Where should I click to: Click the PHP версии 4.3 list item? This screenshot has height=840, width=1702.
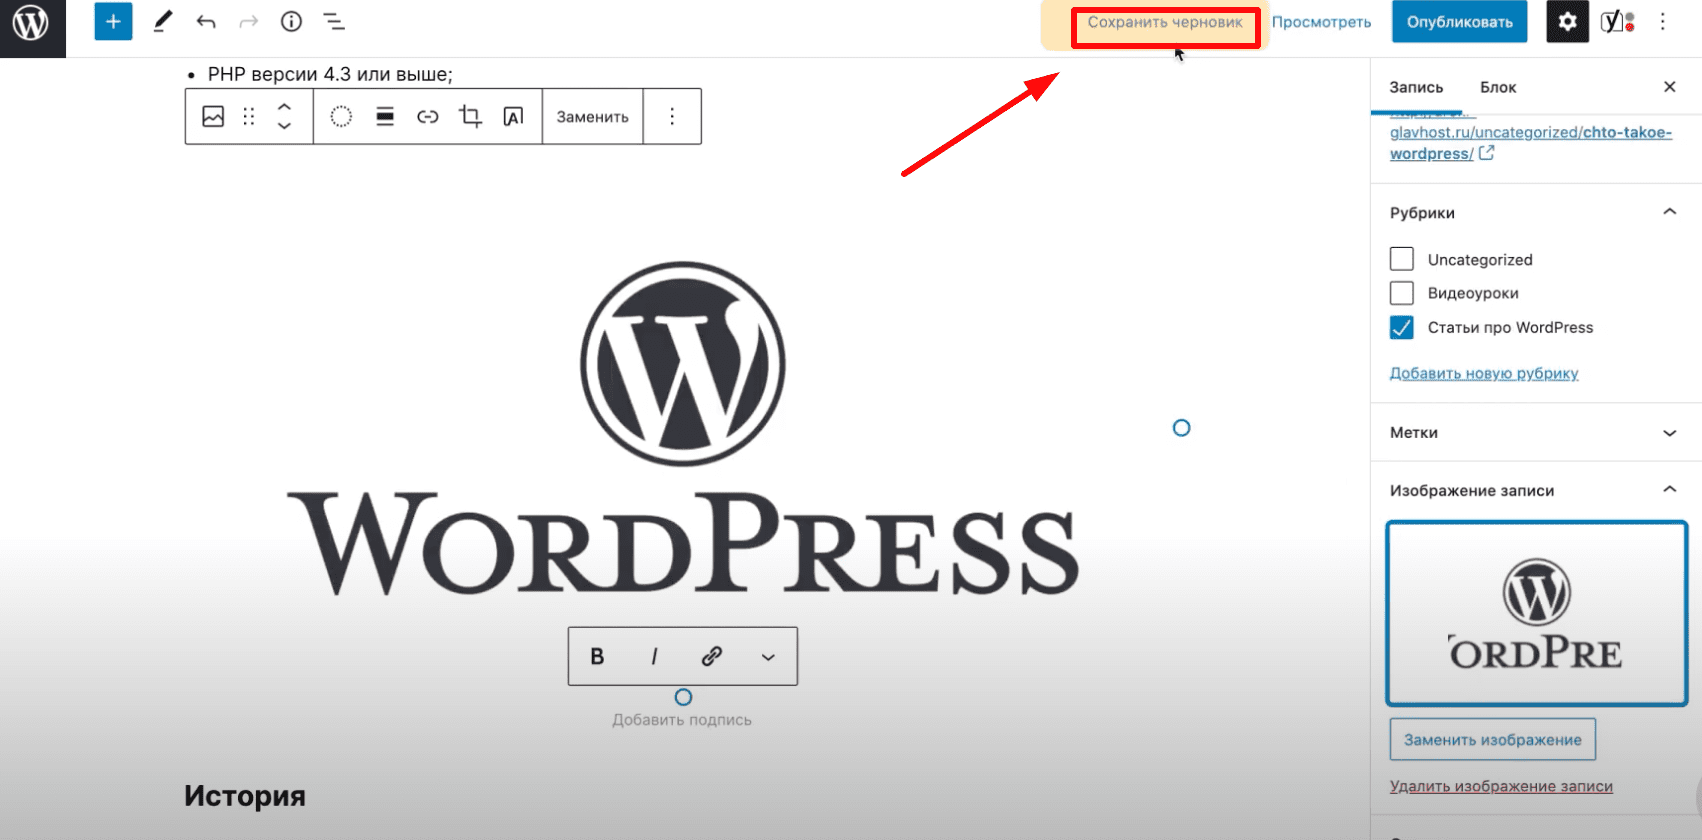point(330,74)
